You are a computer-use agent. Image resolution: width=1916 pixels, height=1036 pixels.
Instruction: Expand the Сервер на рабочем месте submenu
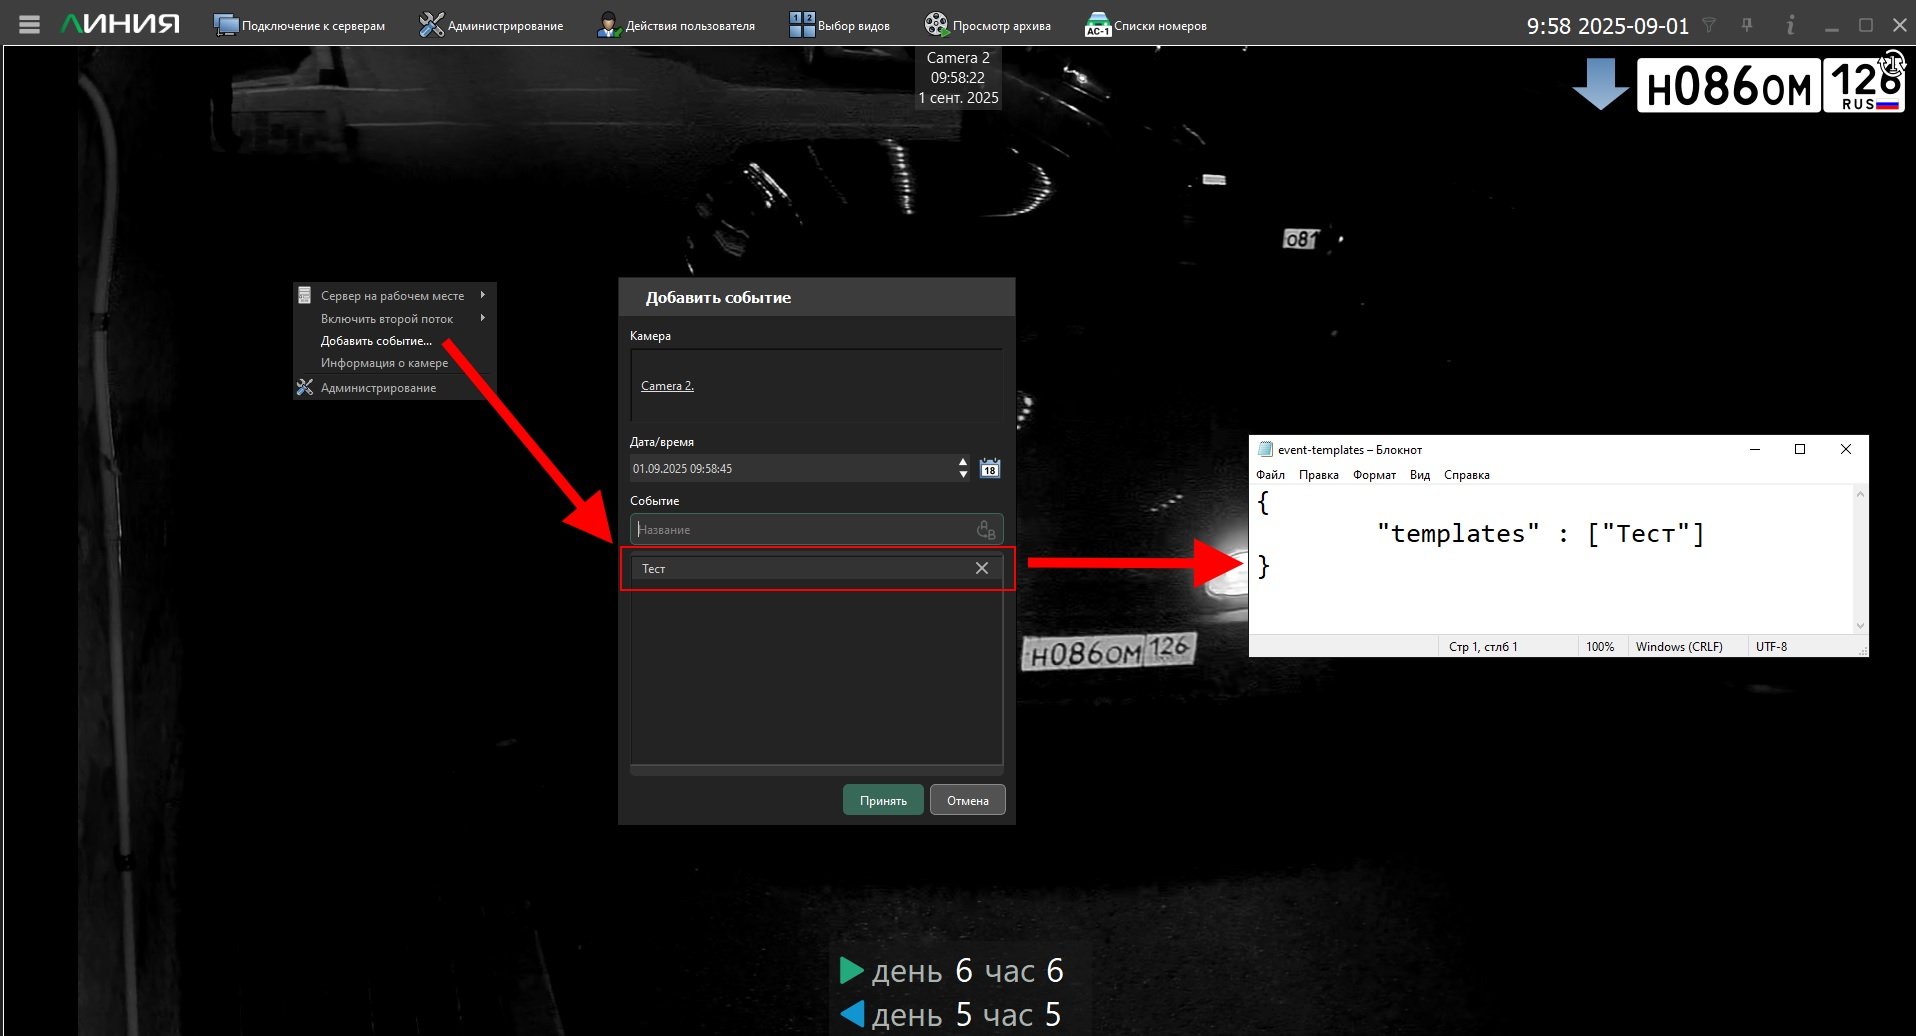point(482,295)
